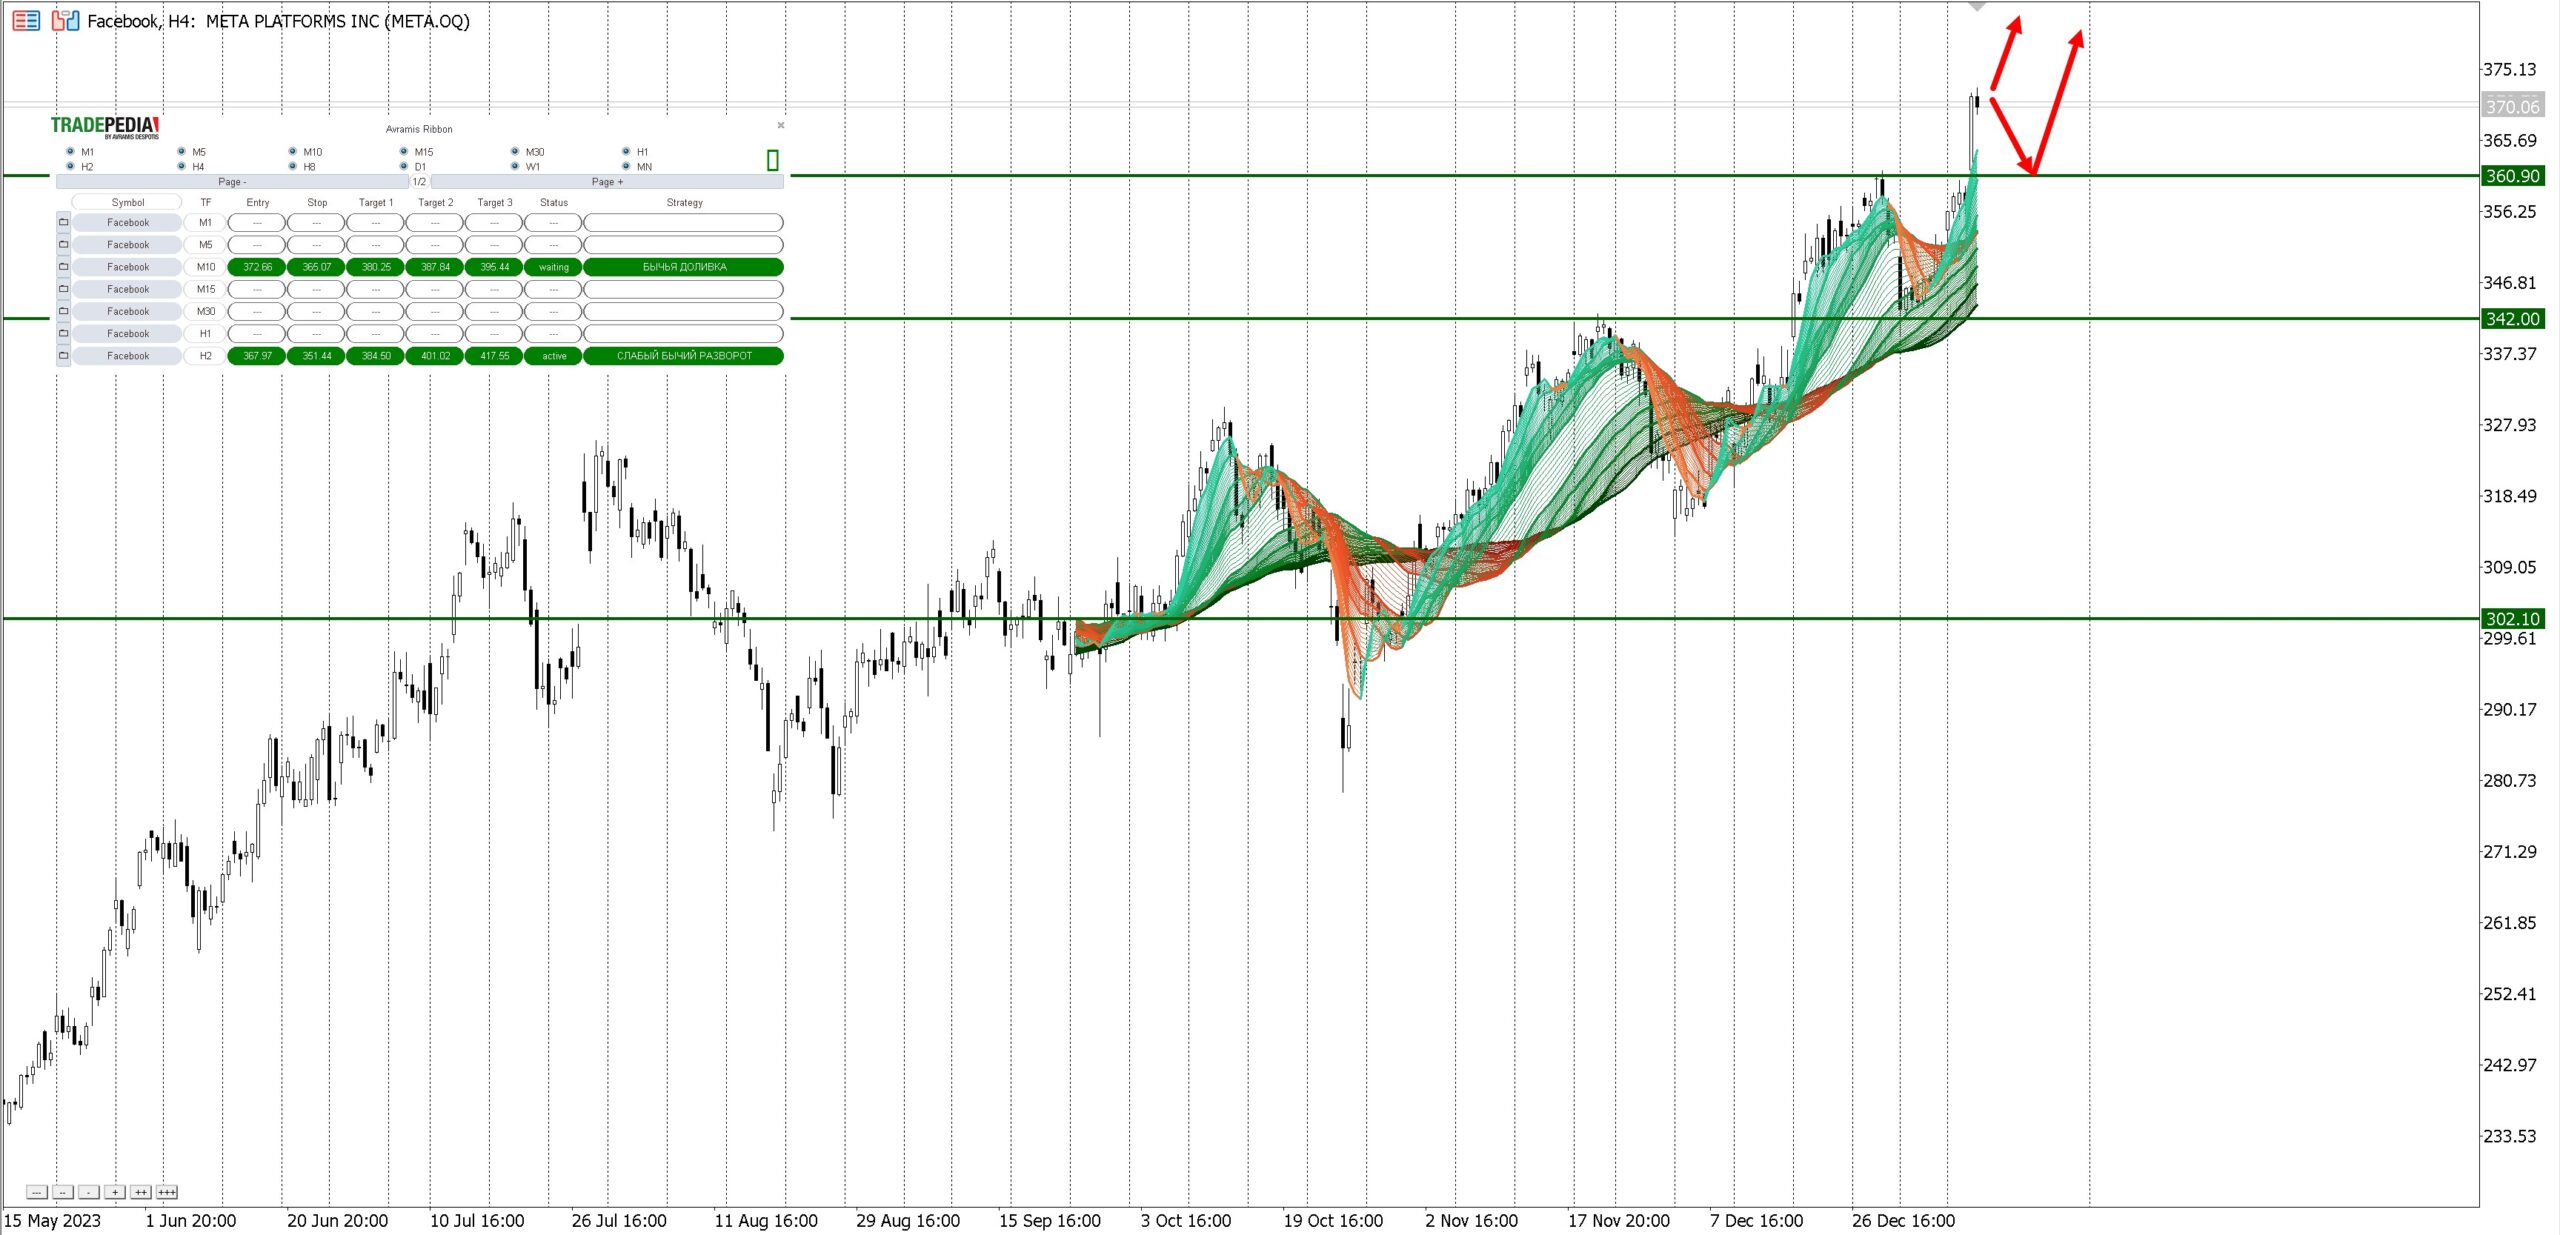This screenshot has height=1235, width=2560.
Task: Select the M15 timeframe radio button
Action: 404,152
